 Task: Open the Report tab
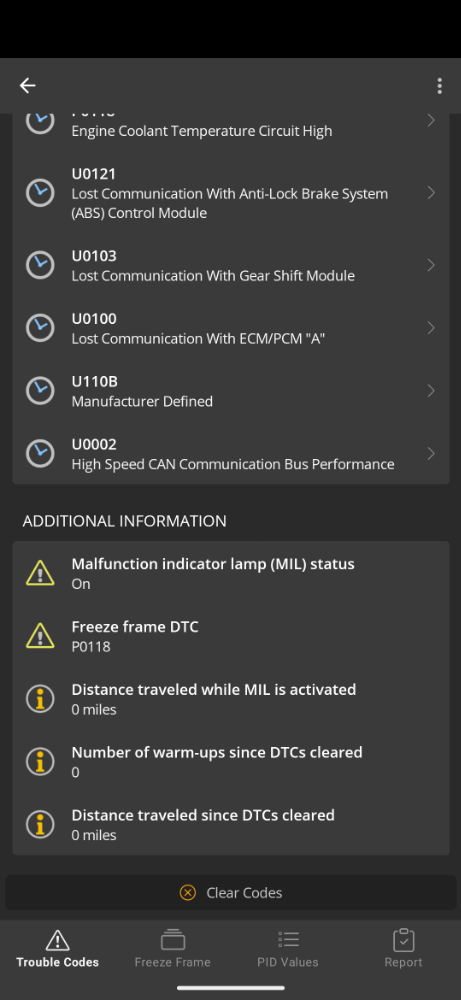(x=403, y=948)
